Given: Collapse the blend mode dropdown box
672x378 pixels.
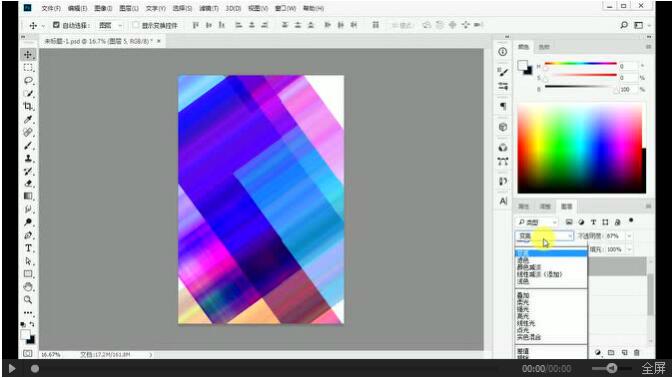Looking at the screenshot, I should point(544,236).
